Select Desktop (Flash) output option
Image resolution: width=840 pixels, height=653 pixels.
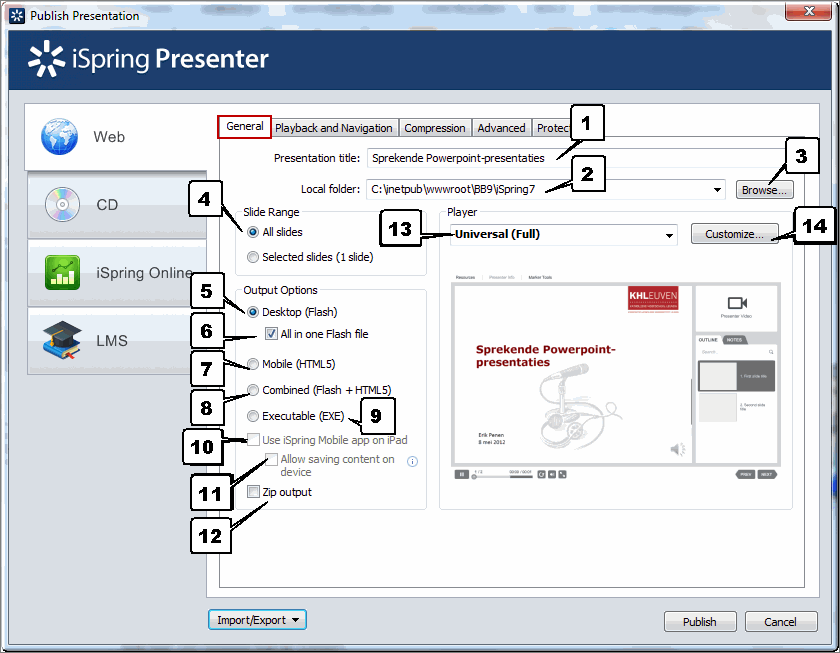coord(253,312)
